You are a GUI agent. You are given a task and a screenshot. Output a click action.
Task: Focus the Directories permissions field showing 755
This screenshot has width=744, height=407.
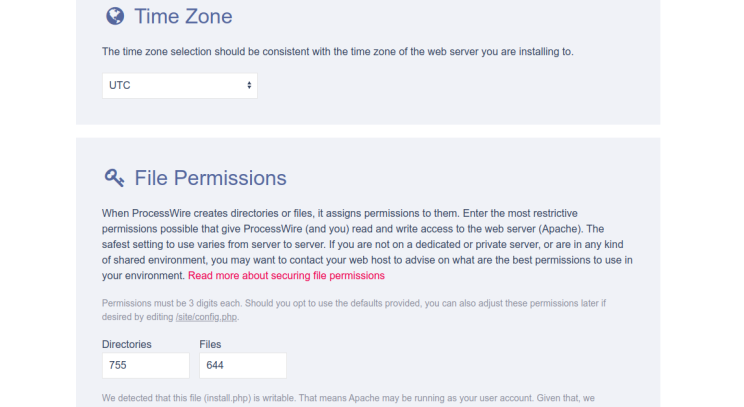coord(141,365)
